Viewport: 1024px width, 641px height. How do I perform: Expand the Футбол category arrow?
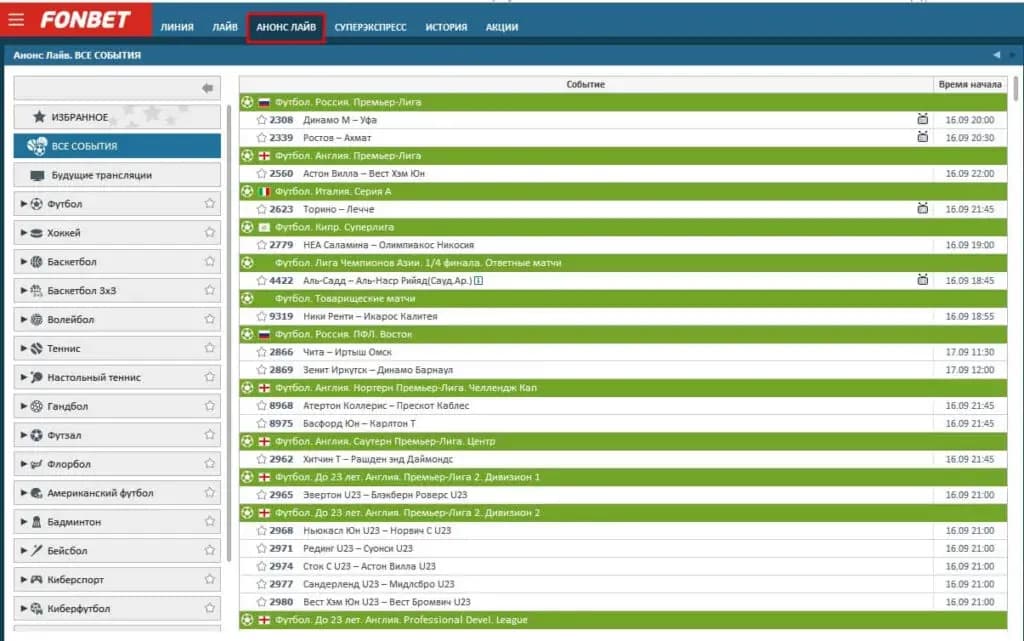tap(24, 204)
